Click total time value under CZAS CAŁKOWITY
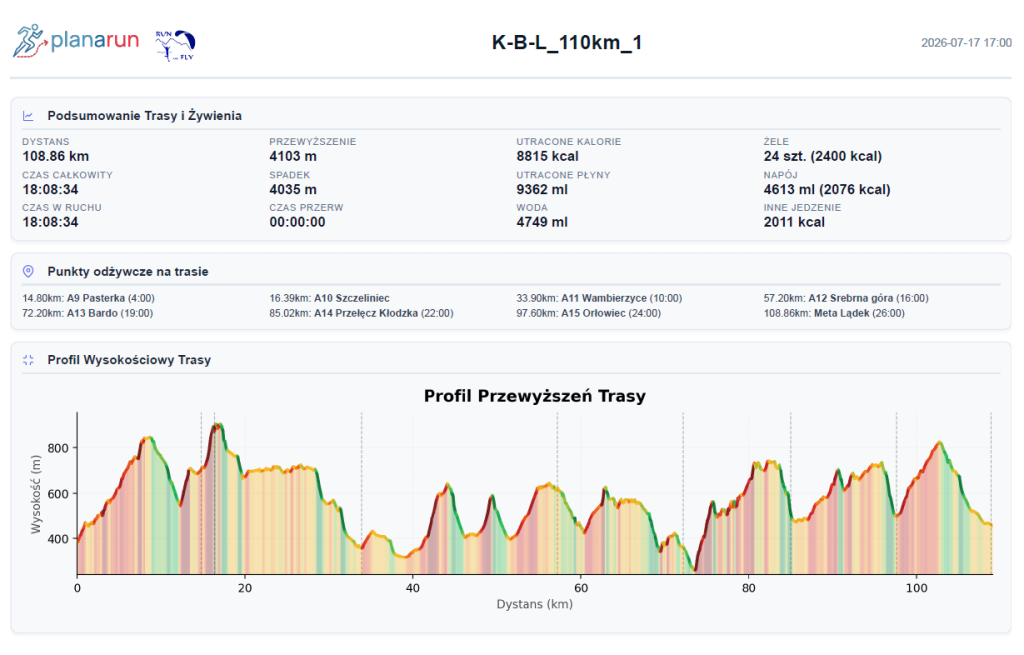Image resolution: width=1024 pixels, height=655 pixels. pyautogui.click(x=50, y=189)
